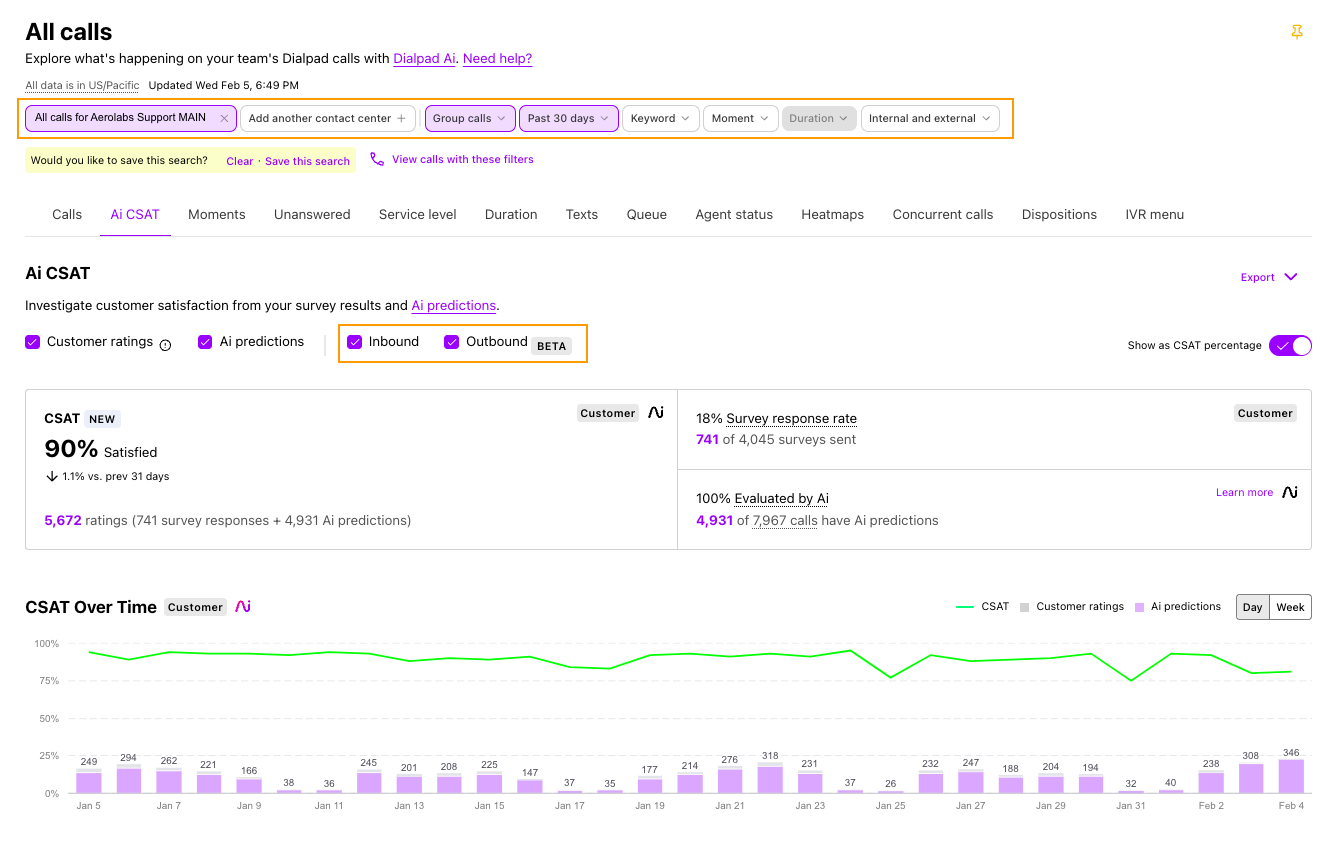Screen dimensions: 1334x844
Task: Click the Ai logo next to CSAT Over Time
Action: point(243,606)
